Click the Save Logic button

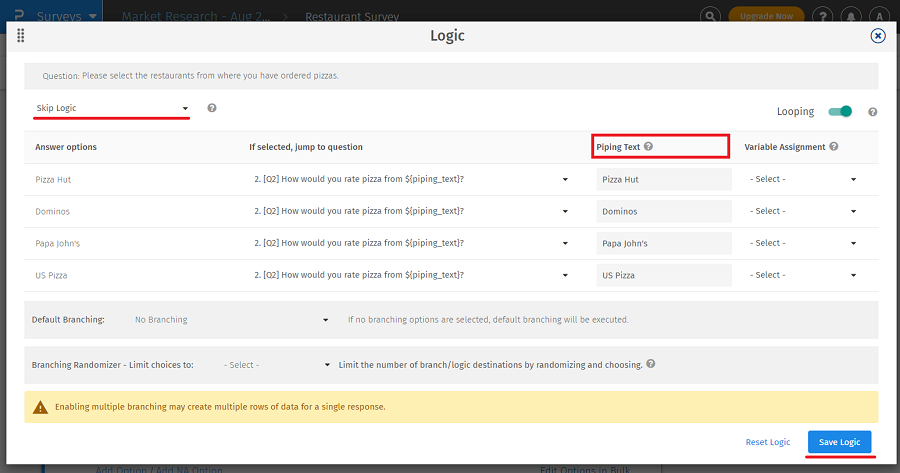point(839,442)
